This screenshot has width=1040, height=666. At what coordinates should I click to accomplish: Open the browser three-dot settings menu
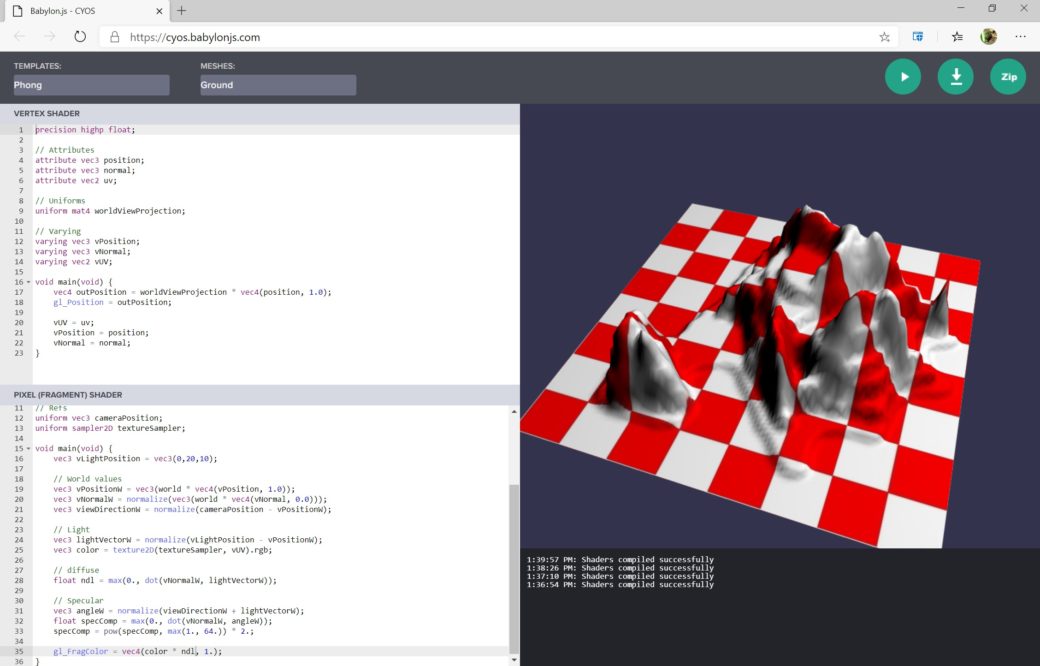(x=1022, y=35)
